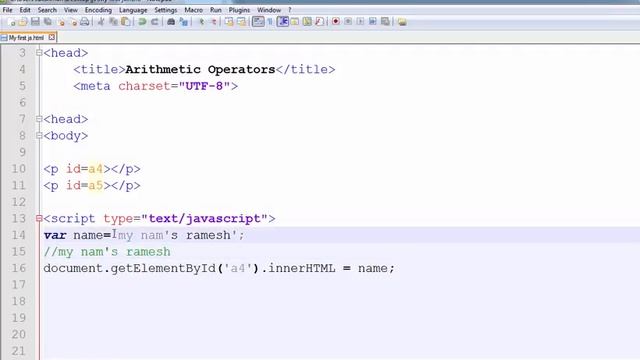Click the Close All toolbar icon
This screenshot has width=640, height=360.
73,22
